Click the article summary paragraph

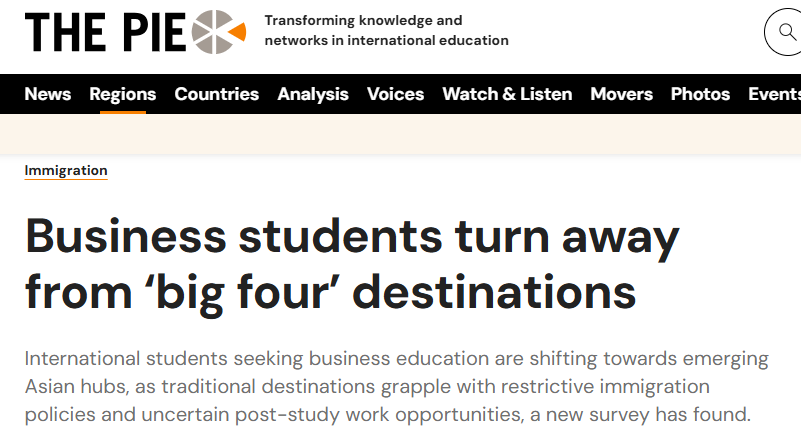(x=396, y=386)
